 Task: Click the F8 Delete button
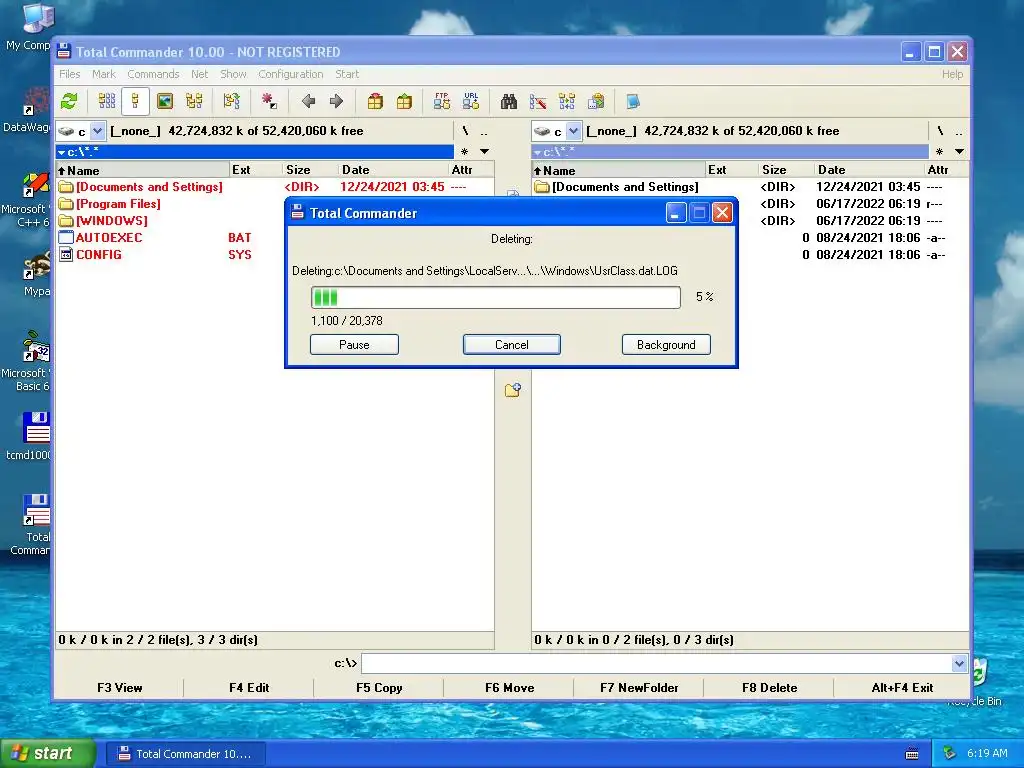[x=769, y=688]
